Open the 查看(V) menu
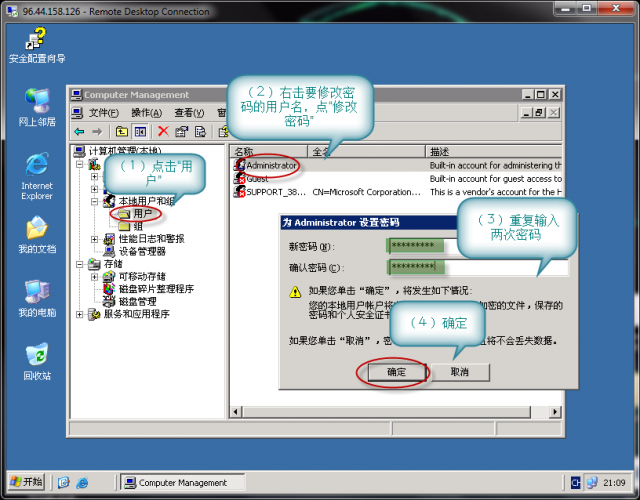 [189, 113]
